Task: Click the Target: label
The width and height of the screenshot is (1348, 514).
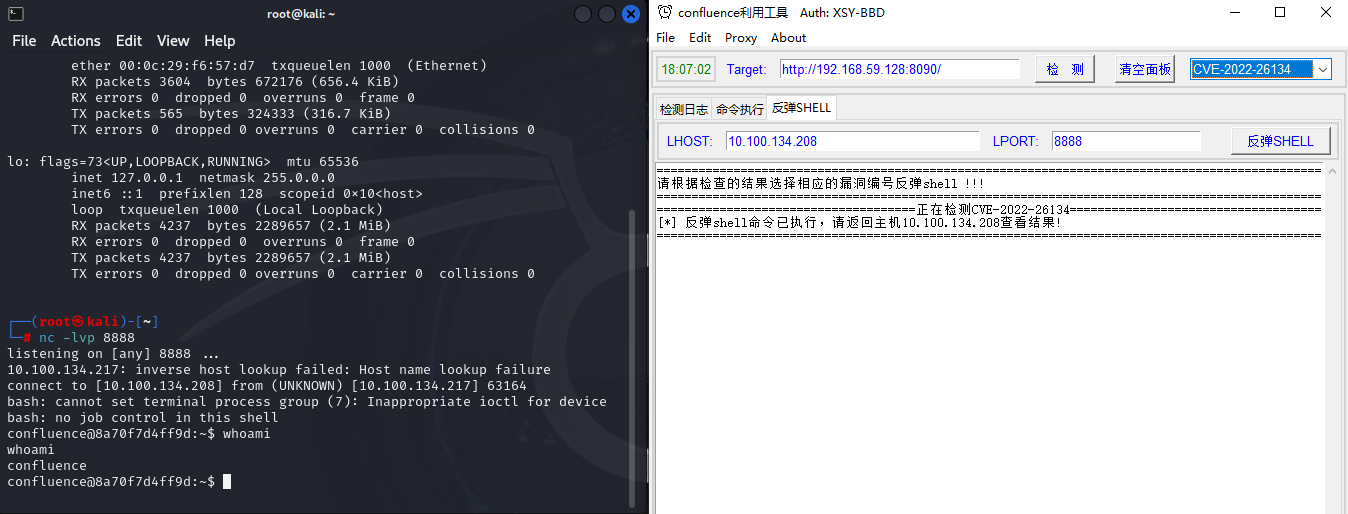Action: (746, 70)
